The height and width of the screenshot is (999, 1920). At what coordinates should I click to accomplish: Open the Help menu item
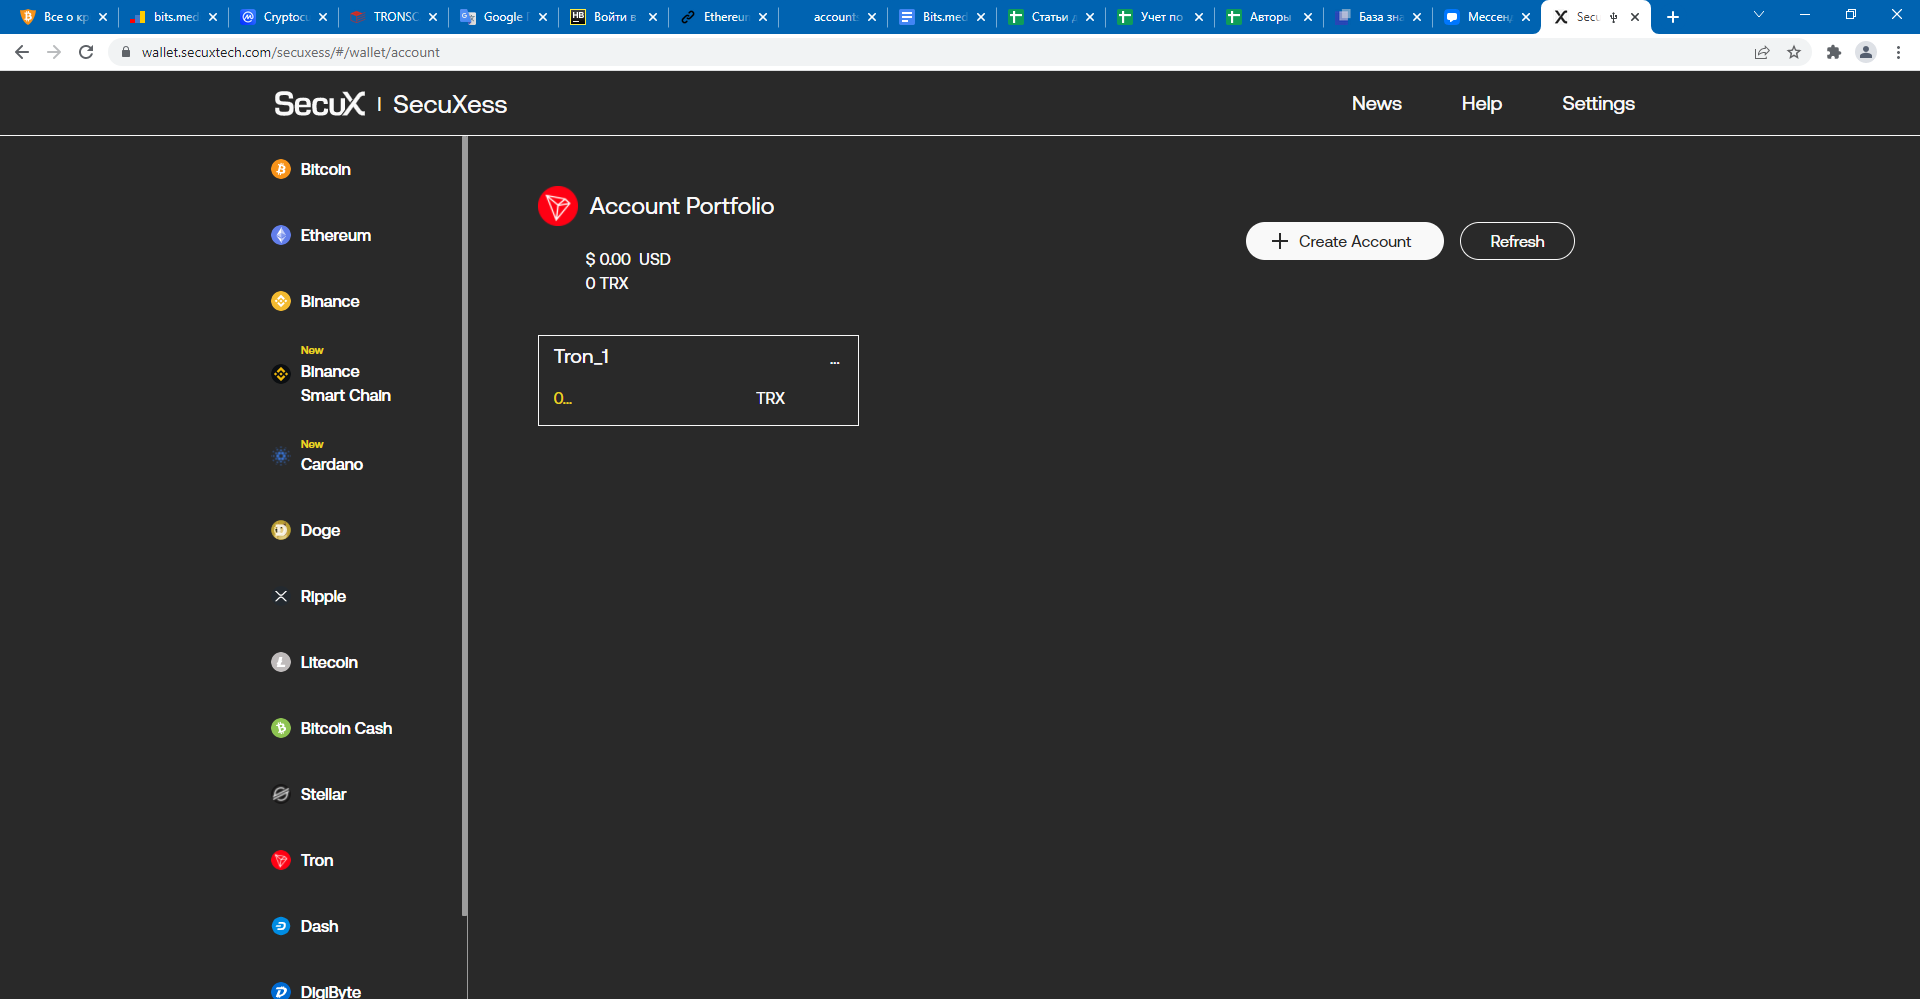tap(1482, 104)
